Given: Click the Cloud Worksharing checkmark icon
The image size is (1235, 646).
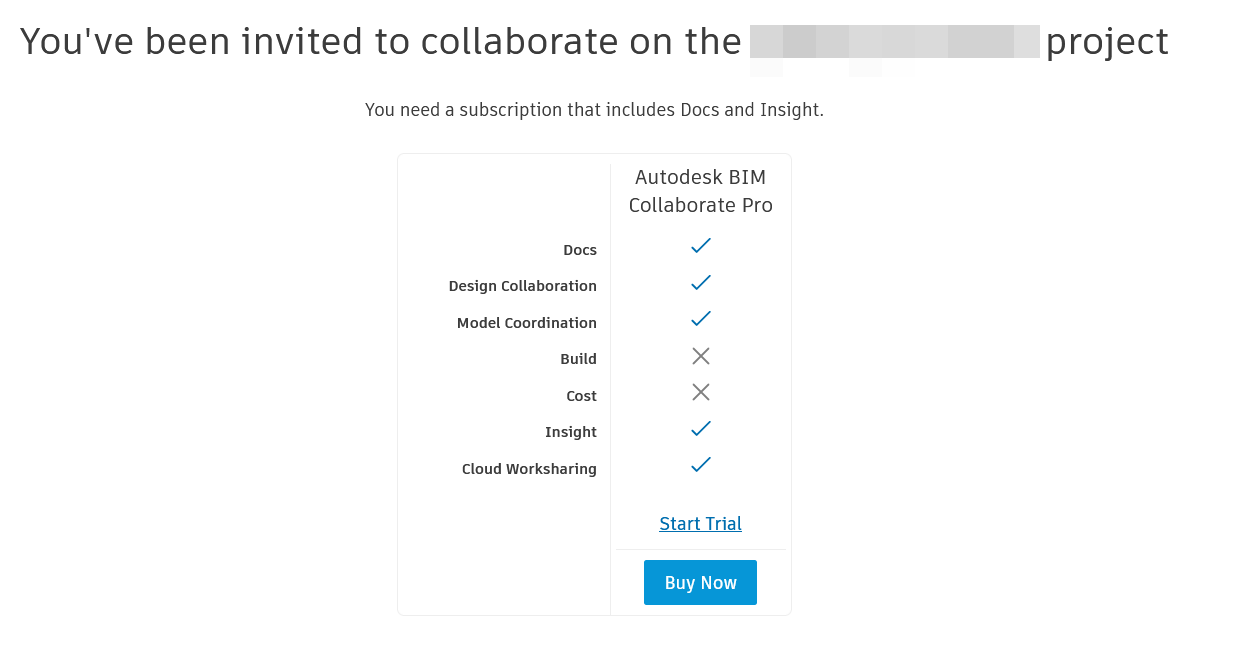Looking at the screenshot, I should (700, 464).
